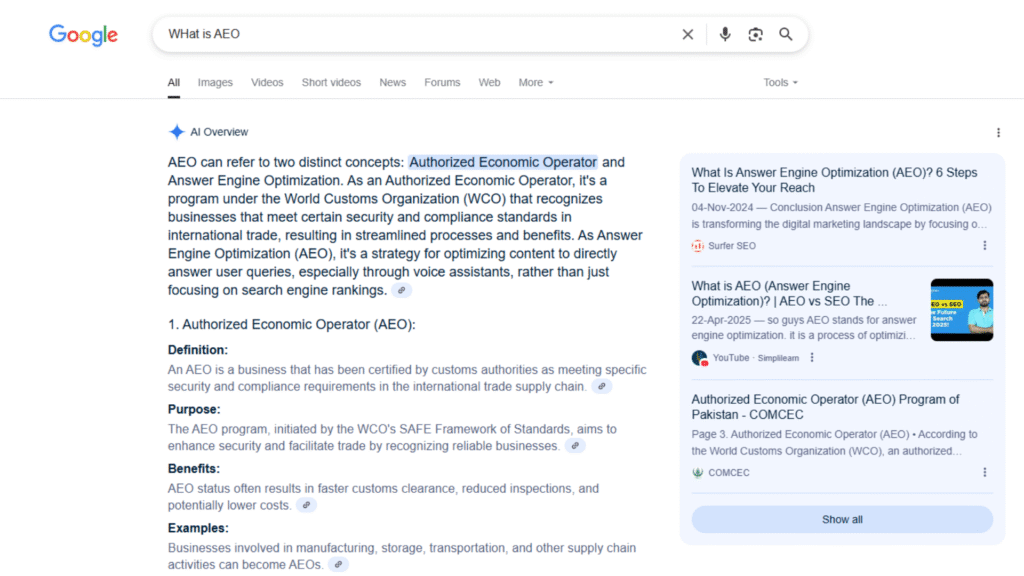Open 'Authorized Economic Operator (AEO) Program of Pakistan' result
Image resolution: width=1024 pixels, height=576 pixels.
tap(825, 407)
